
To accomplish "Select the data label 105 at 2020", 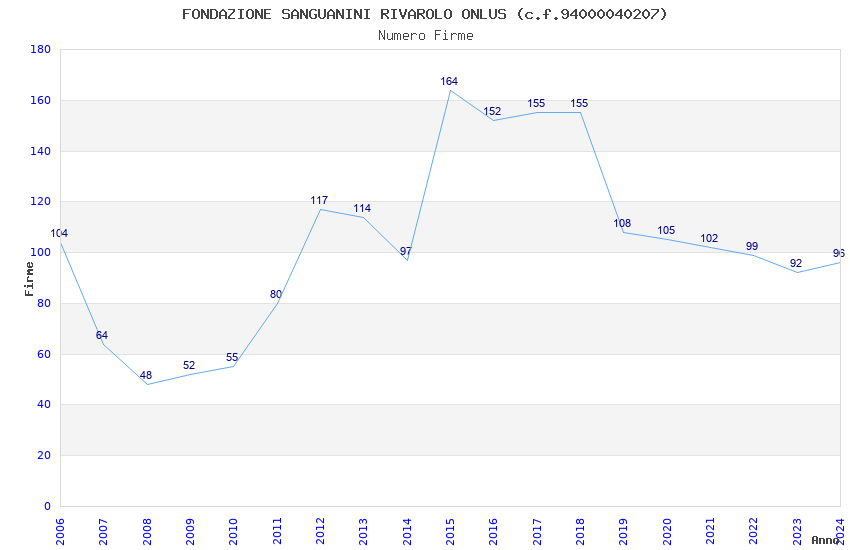I will pyautogui.click(x=666, y=230).
